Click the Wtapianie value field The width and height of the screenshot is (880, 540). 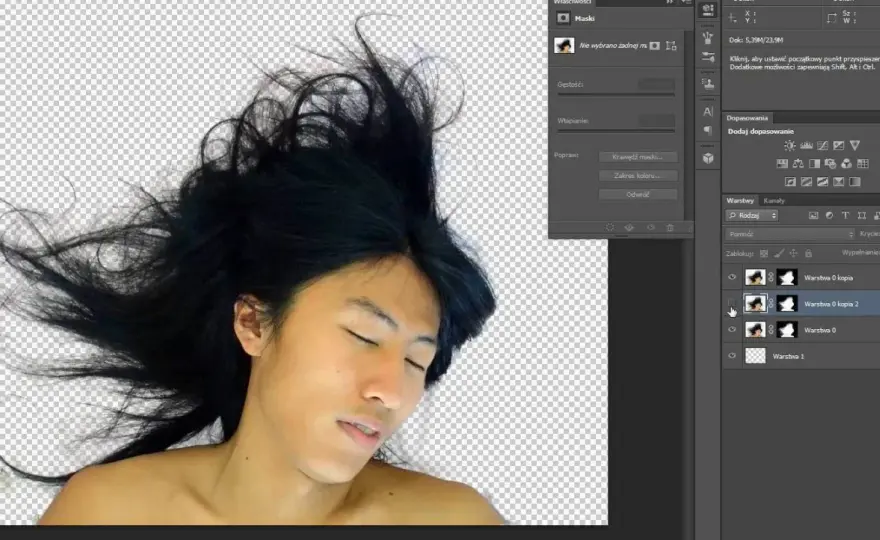(656, 121)
